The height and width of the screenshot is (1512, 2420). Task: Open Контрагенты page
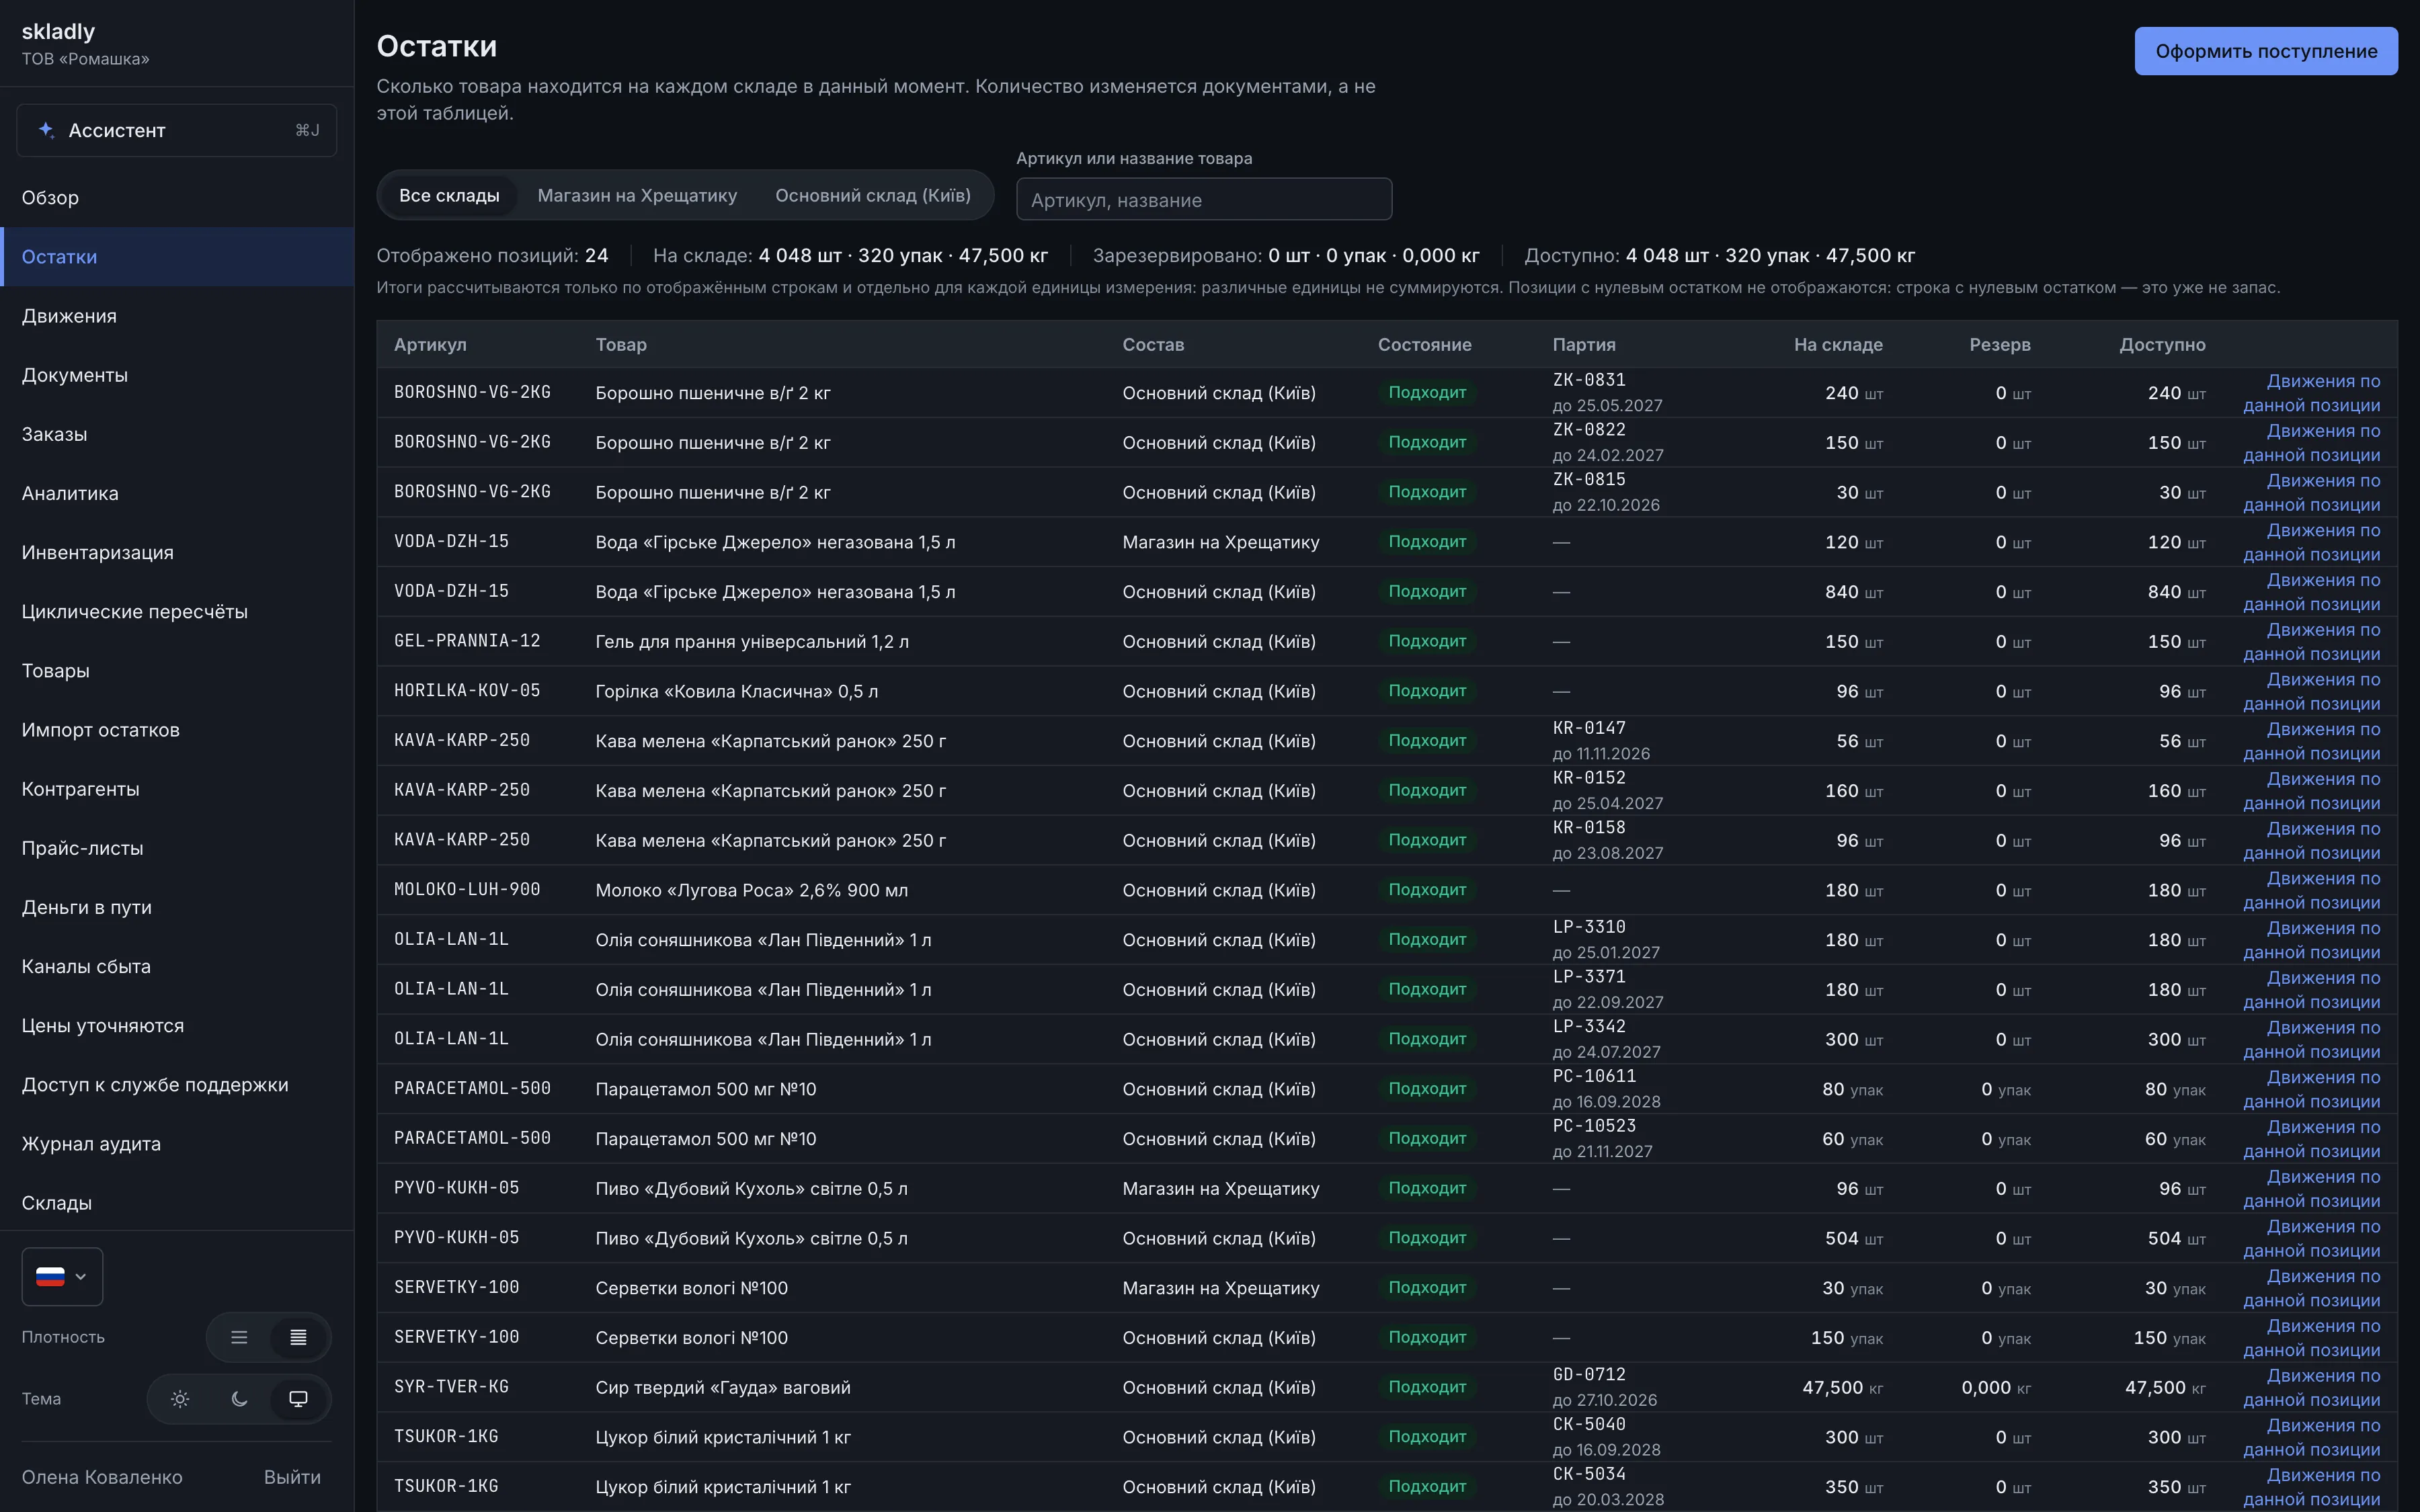point(177,789)
